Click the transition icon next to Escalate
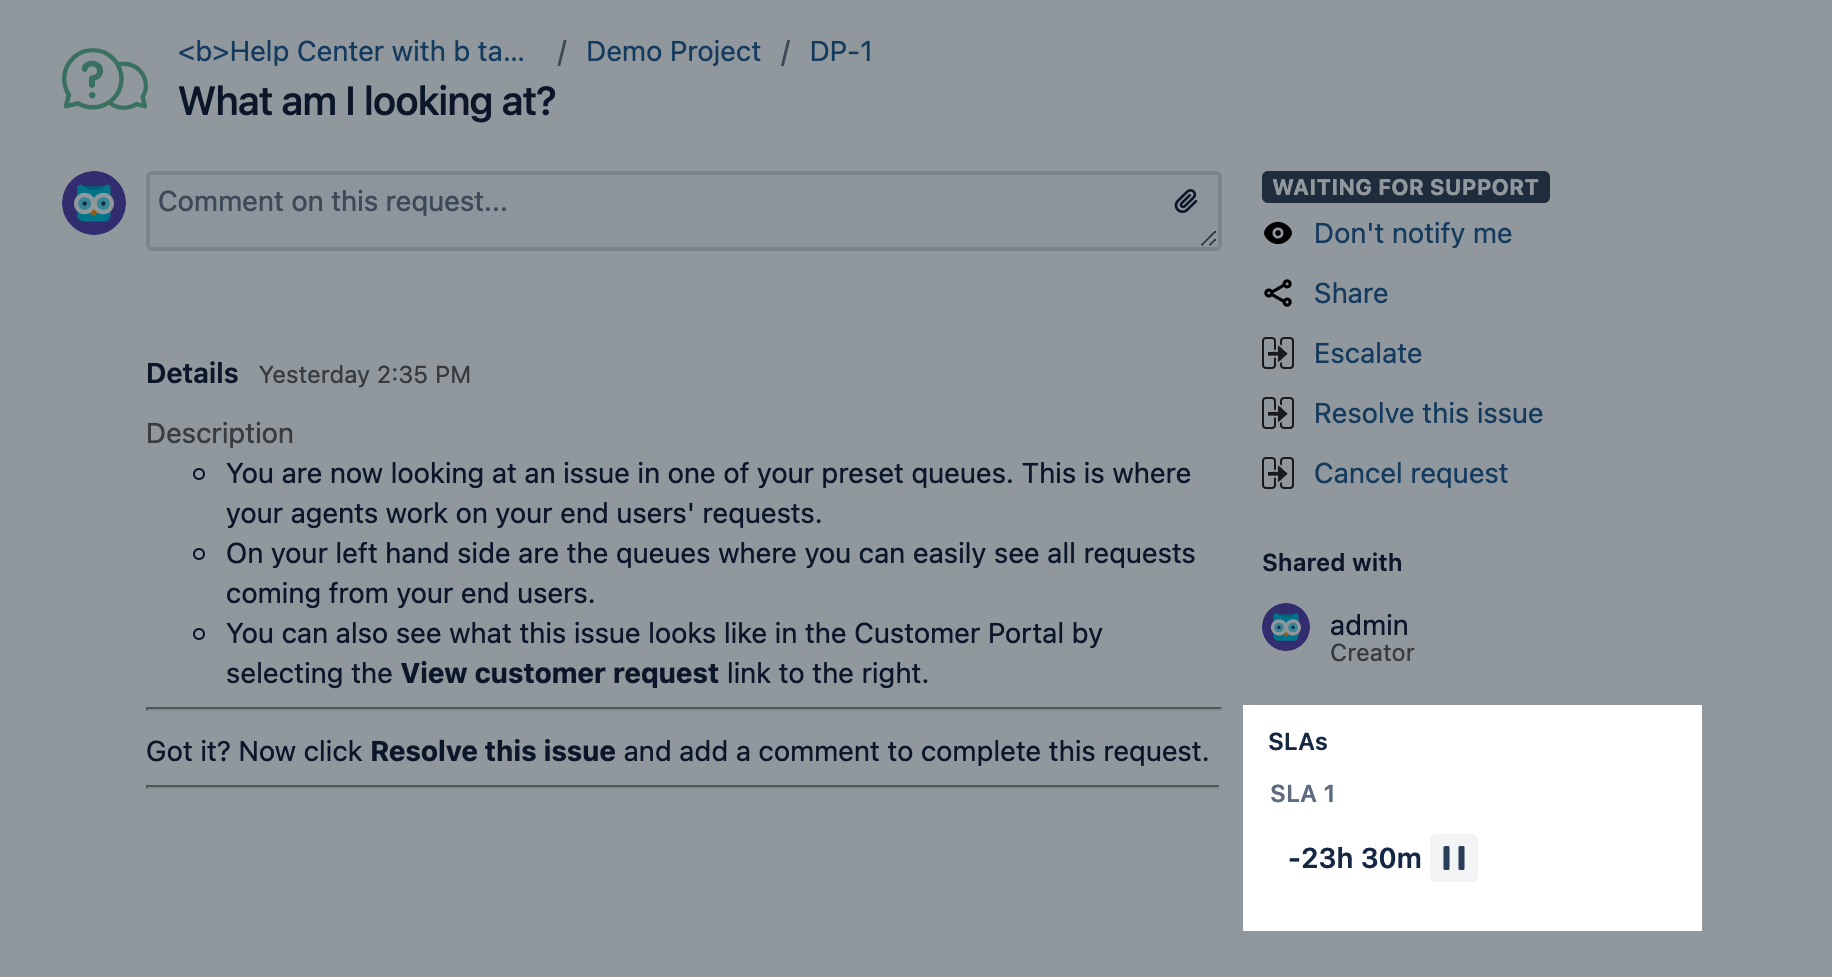1832x977 pixels. coord(1278,353)
